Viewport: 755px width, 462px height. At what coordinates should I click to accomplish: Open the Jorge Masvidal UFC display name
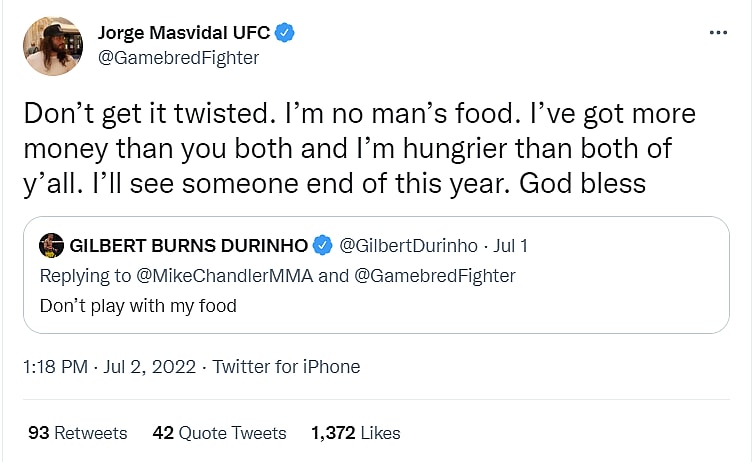pyautogui.click(x=184, y=33)
